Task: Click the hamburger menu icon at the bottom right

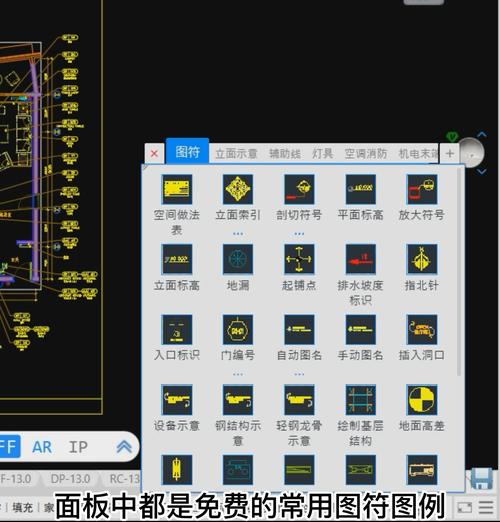Action: tap(486, 507)
